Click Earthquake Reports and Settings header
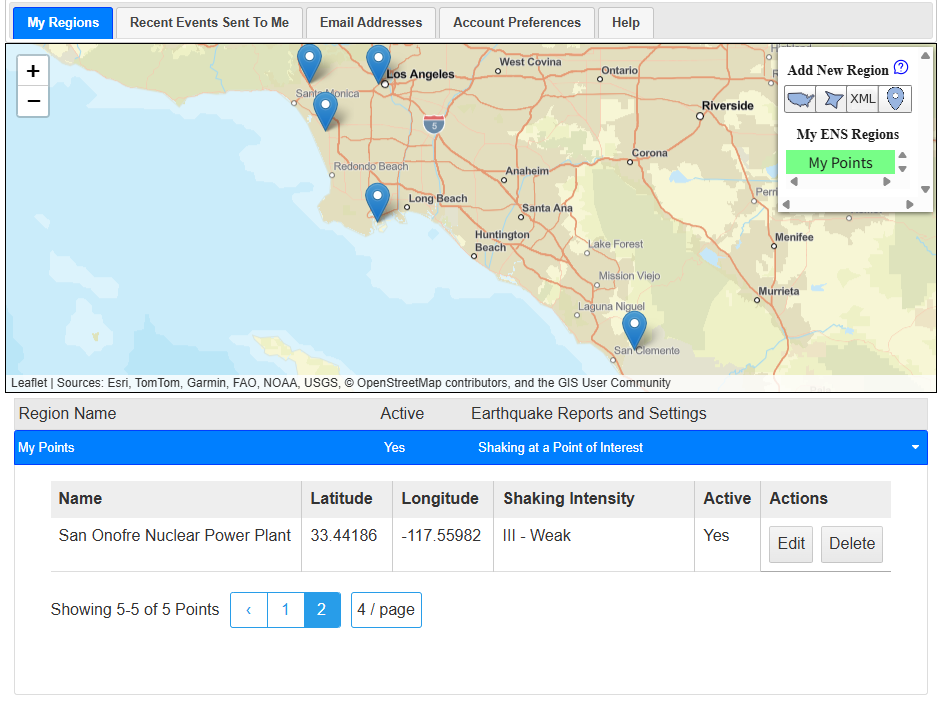Viewport: 948px width, 704px height. [589, 414]
